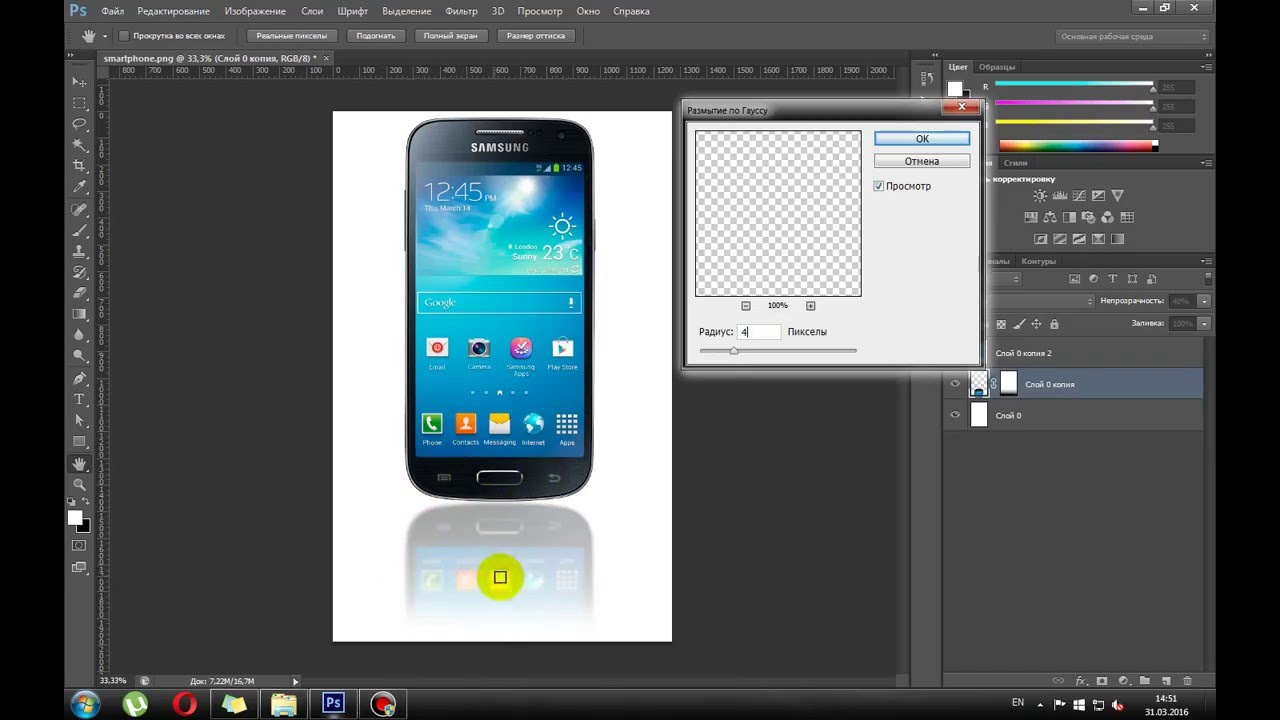Toggle Прокрутка во всех окнах checkbox
1280x720 pixels.
point(124,36)
